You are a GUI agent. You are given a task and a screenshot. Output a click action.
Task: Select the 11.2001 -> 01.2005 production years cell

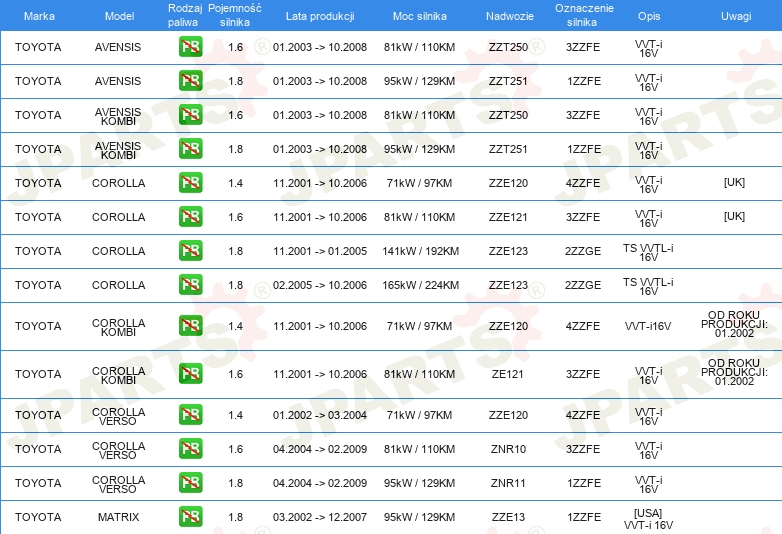pos(320,251)
